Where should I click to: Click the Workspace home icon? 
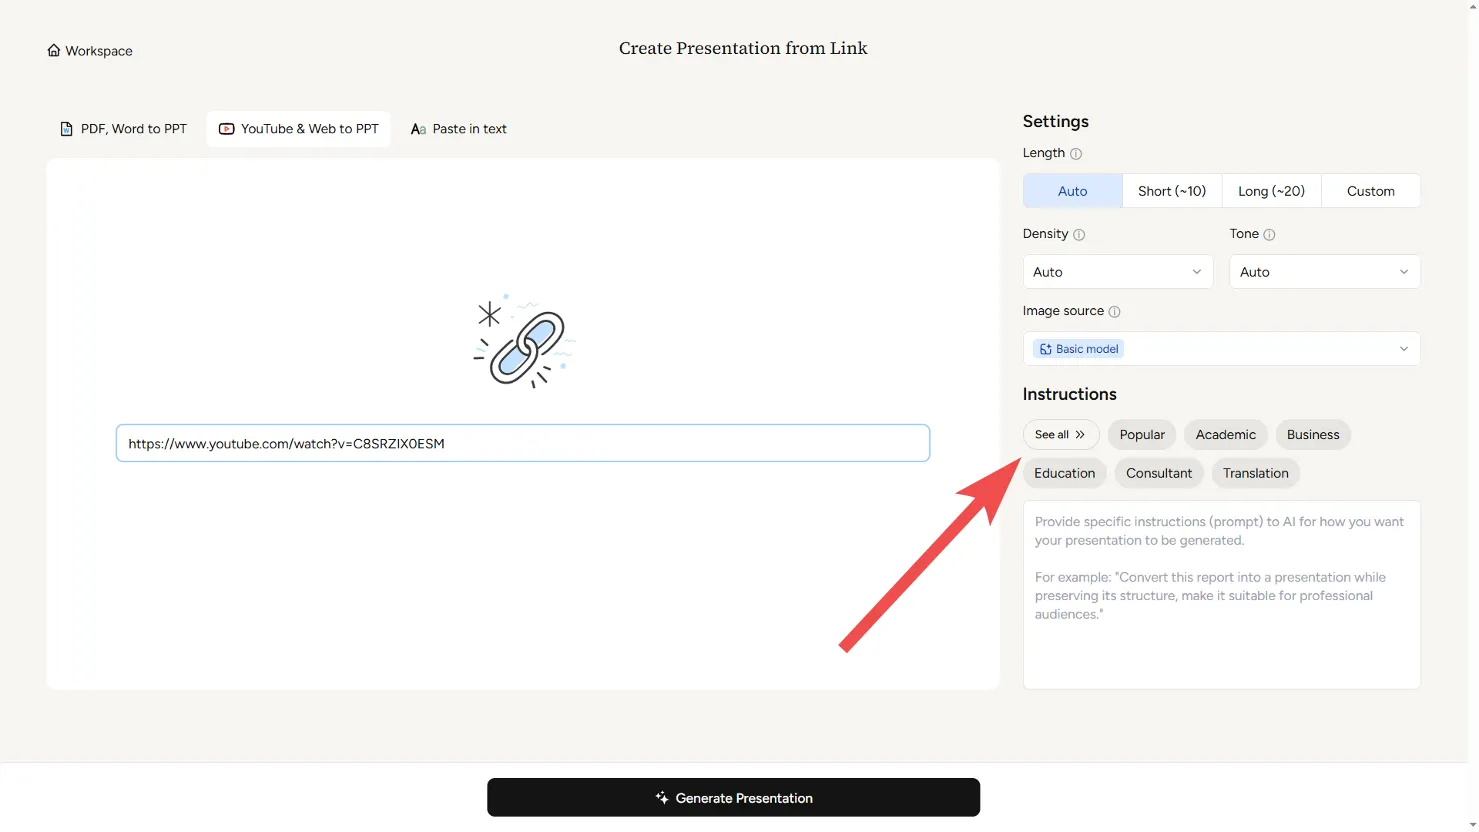tap(54, 51)
